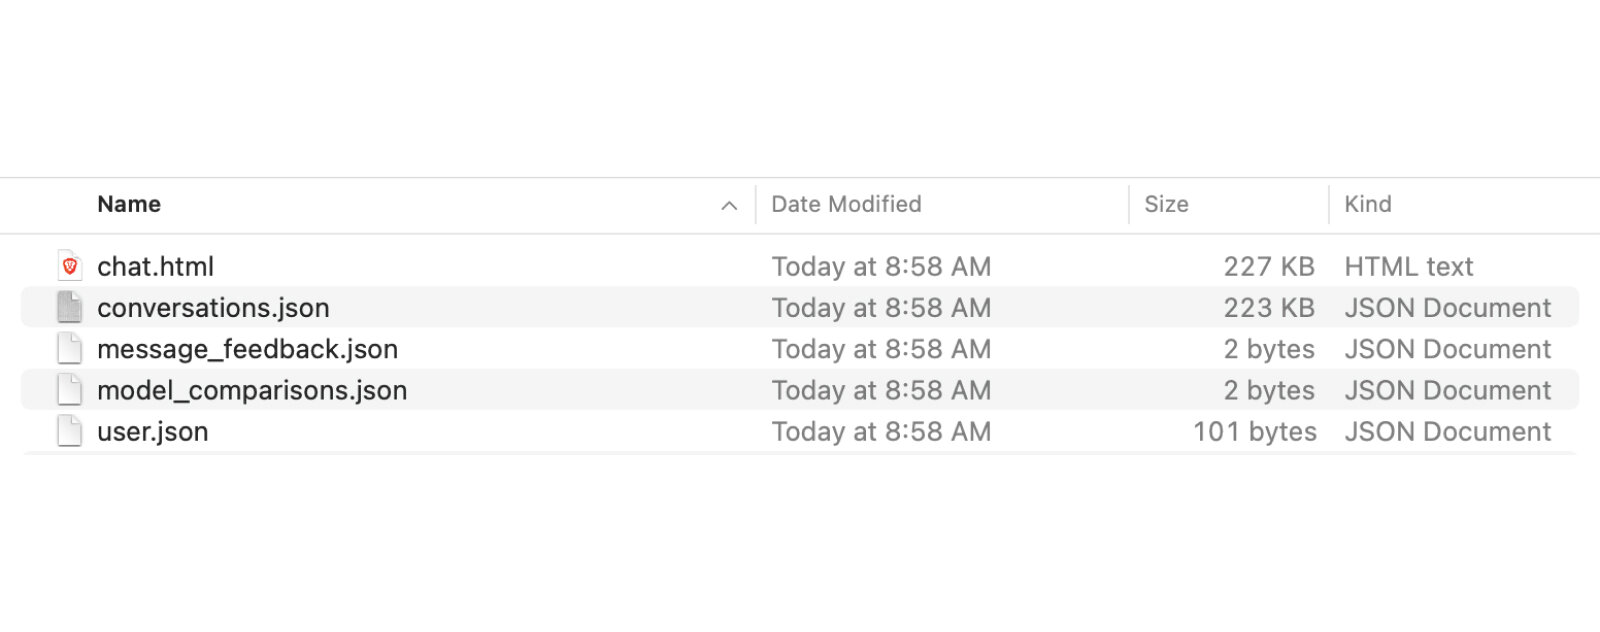Toggle sort order with Name column chevron
This screenshot has height=632, width=1600.
(729, 205)
